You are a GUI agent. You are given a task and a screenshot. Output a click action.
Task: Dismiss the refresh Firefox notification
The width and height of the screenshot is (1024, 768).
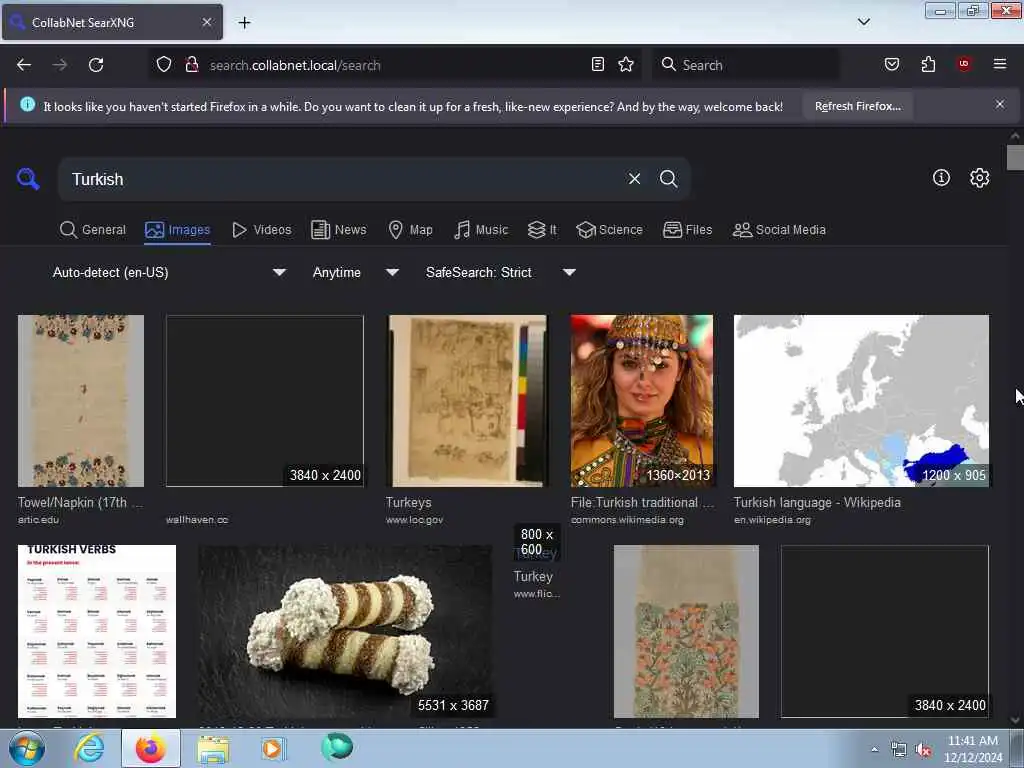click(x=1000, y=104)
